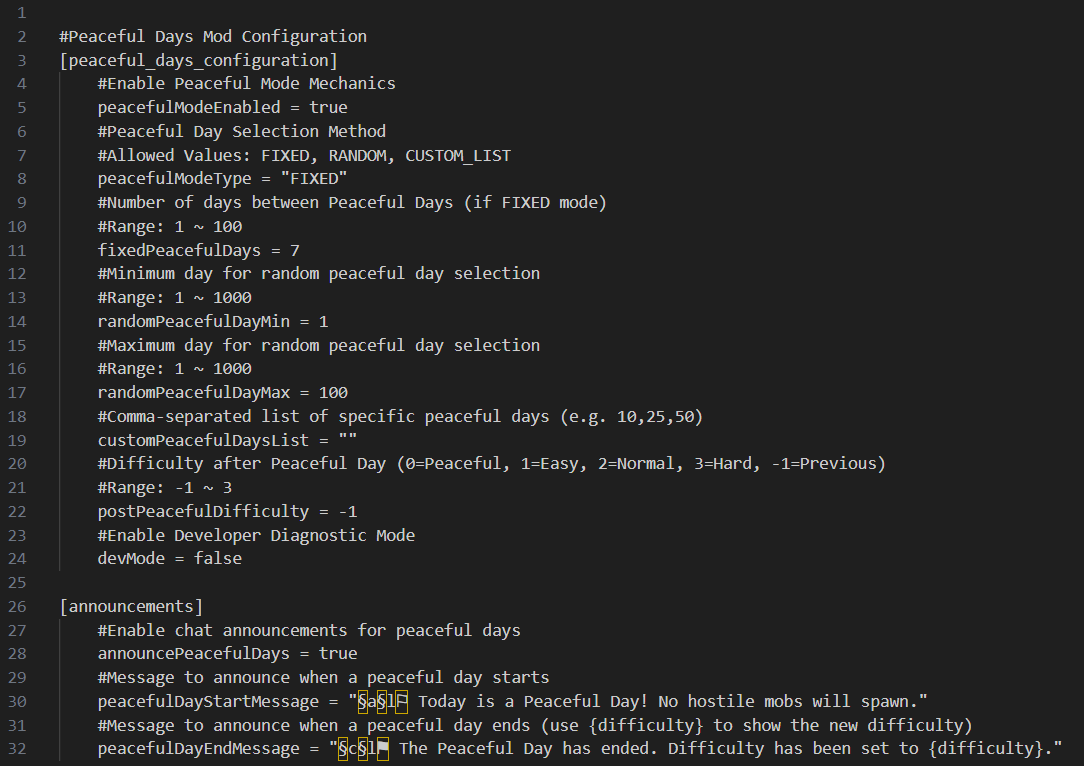
Task: Click CUSTOM_LIST in the allowed values comment
Action: (x=457, y=155)
